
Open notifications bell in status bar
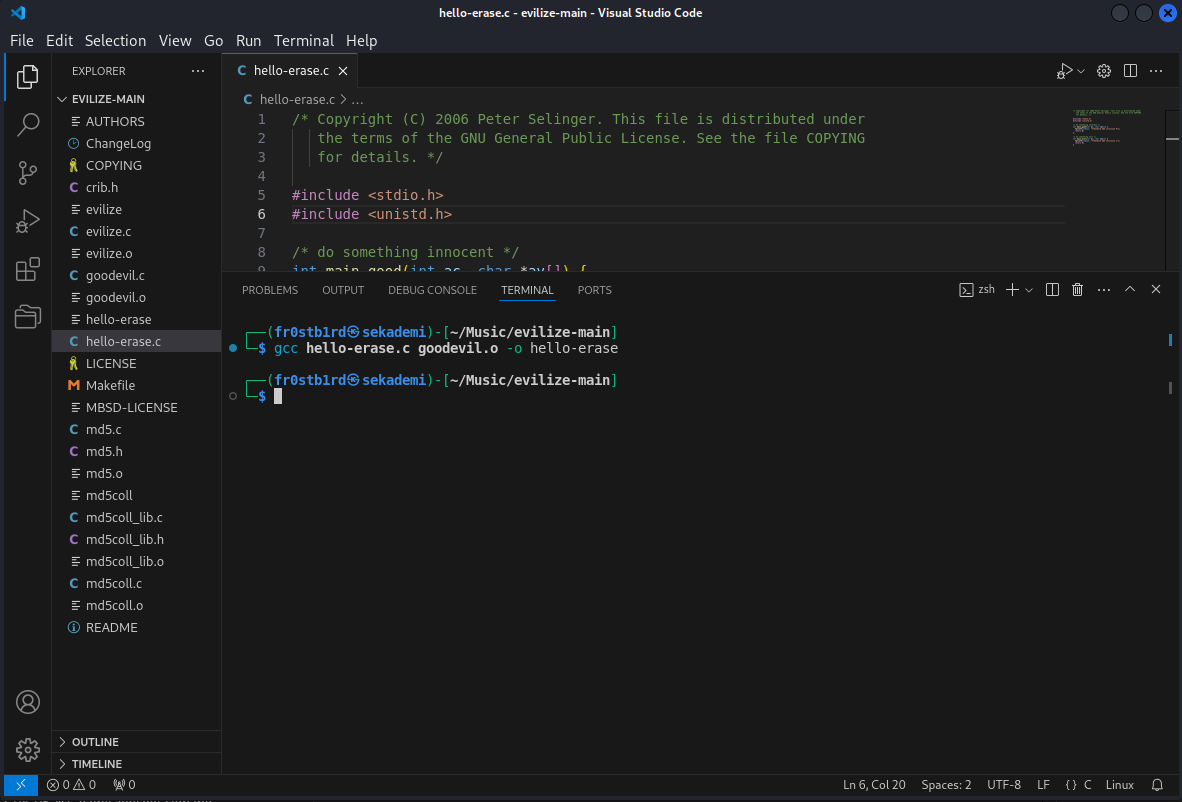(x=1157, y=785)
